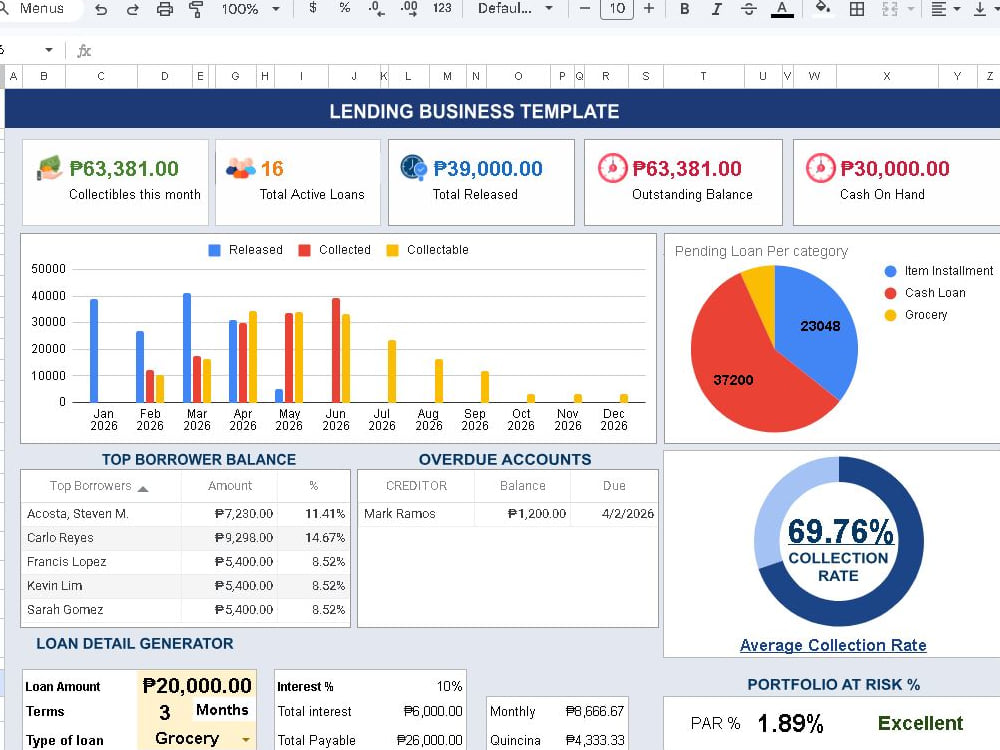Image resolution: width=1000 pixels, height=750 pixels.
Task: Click the Loan Amount ₱20,000.00 cell
Action: [x=196, y=686]
